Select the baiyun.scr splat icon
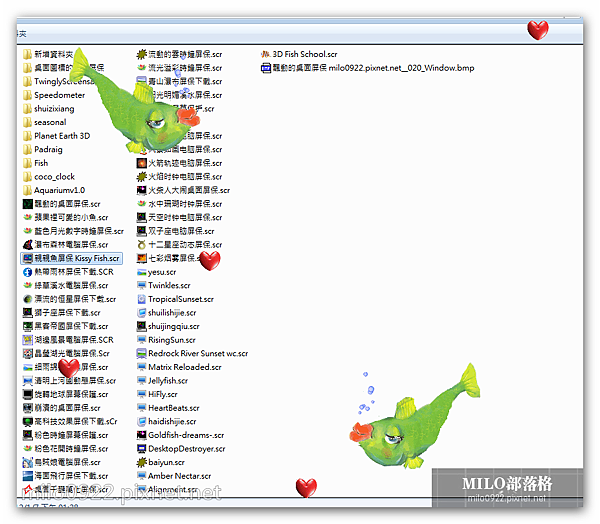600x524 pixels. click(x=142, y=462)
